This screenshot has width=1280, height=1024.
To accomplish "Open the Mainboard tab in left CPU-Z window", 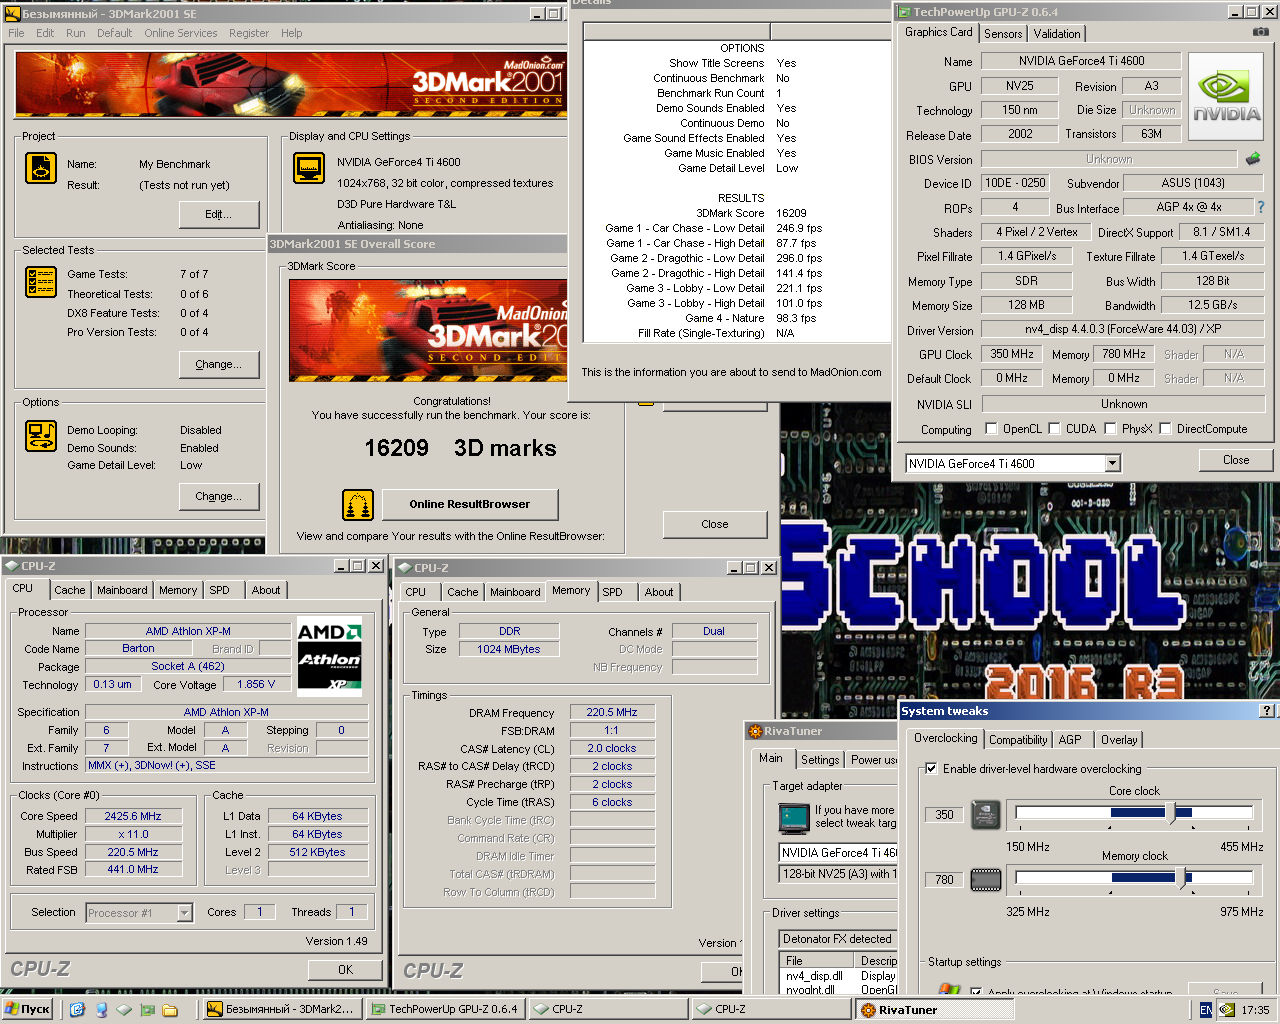I will click(x=122, y=591).
